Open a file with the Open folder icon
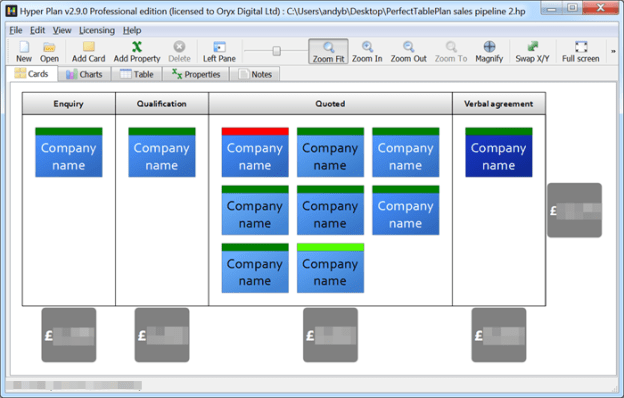 [49, 52]
